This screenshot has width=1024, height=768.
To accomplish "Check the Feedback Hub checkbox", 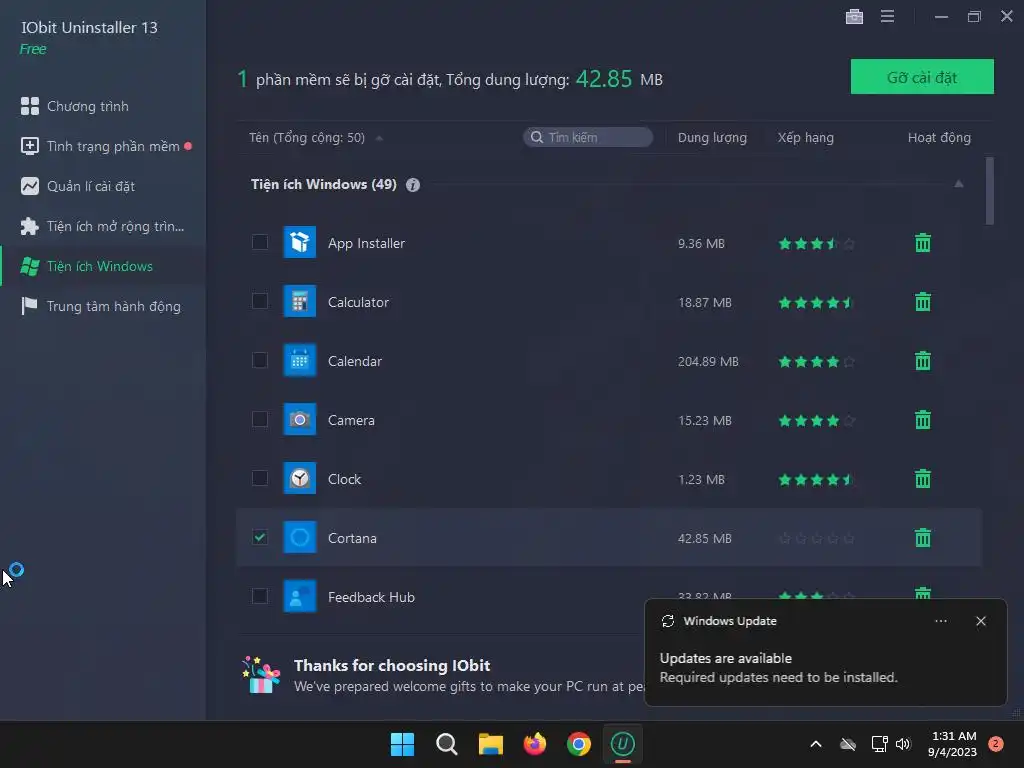I will point(260,596).
